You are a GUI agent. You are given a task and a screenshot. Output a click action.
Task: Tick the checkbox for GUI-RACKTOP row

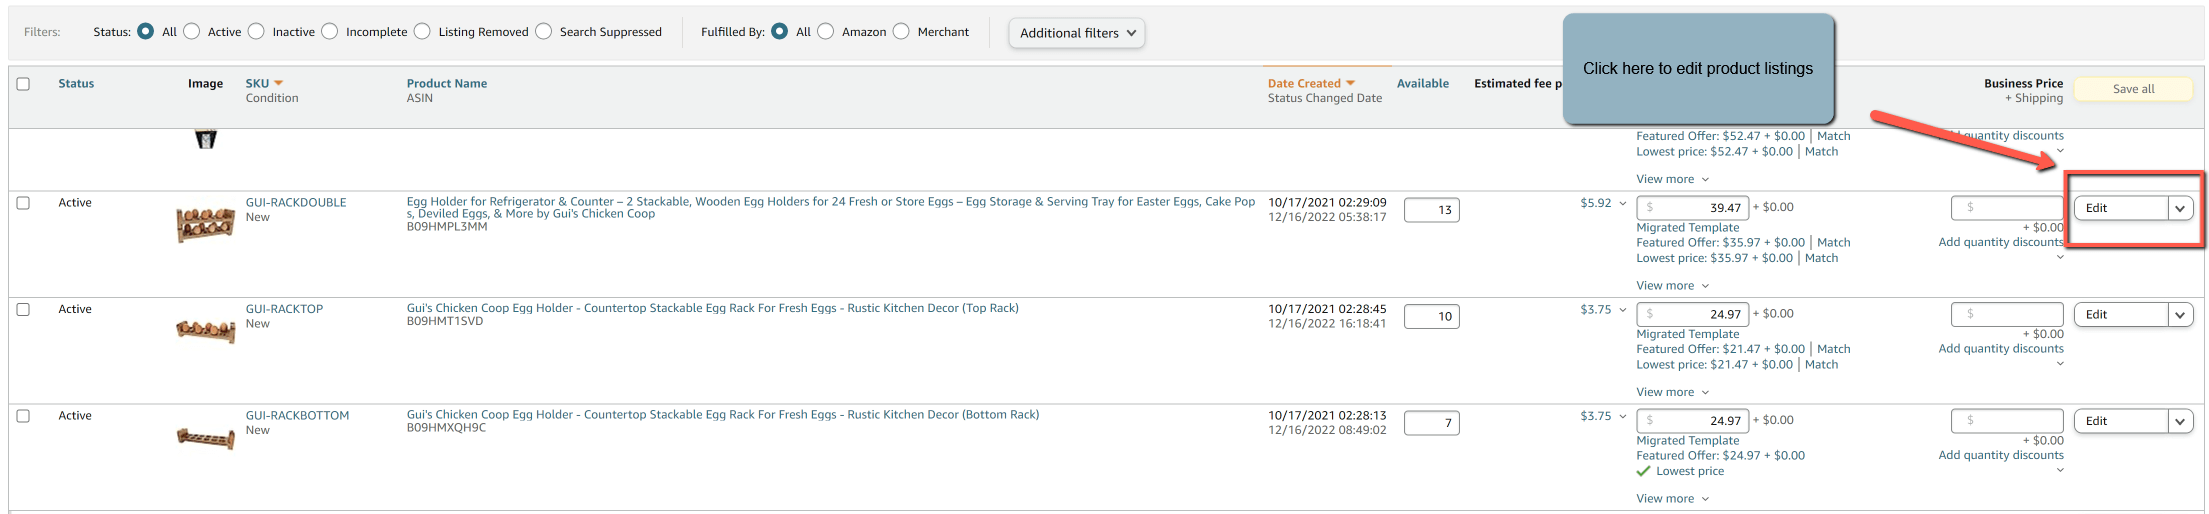[x=24, y=310]
